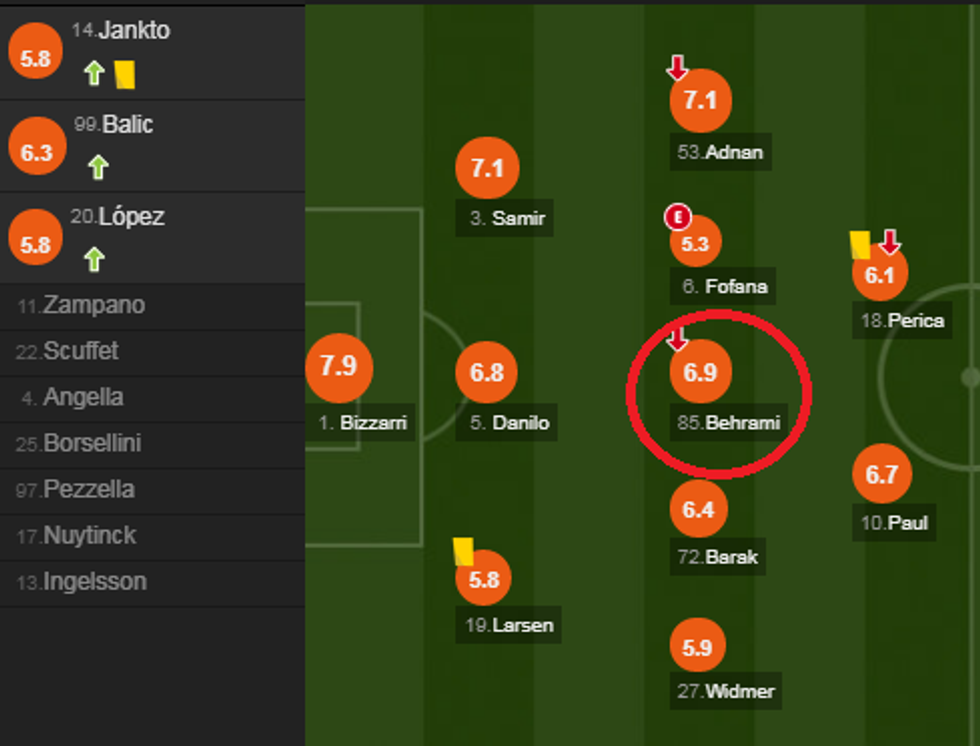Image resolution: width=980 pixels, height=746 pixels.
Task: Click Larsen's yellow card icon
Action: coord(463,551)
